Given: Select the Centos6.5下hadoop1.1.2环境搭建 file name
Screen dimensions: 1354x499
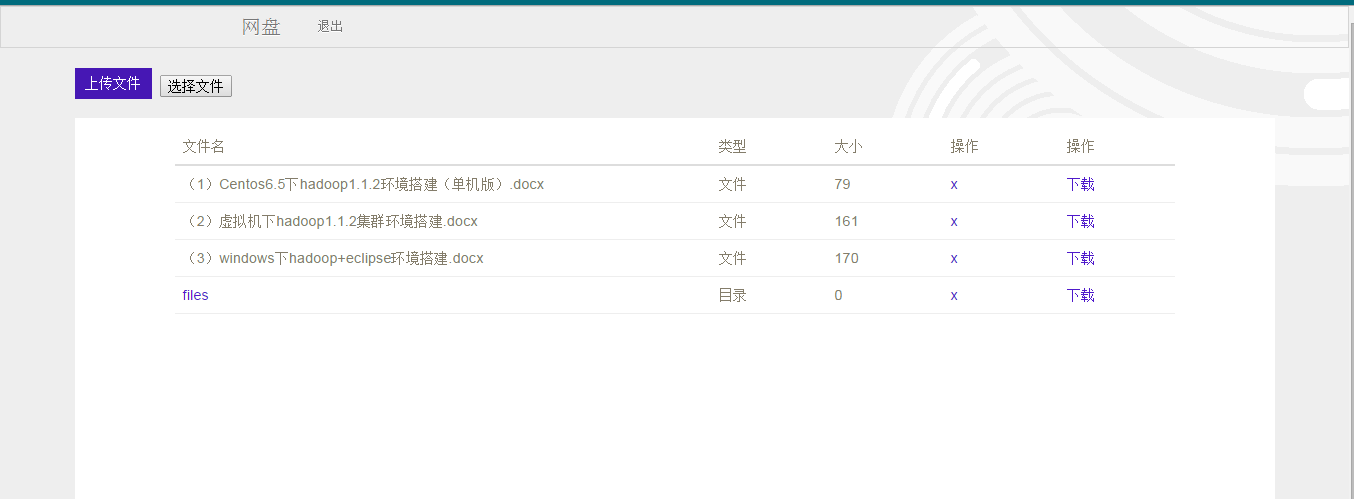Looking at the screenshot, I should pyautogui.click(x=363, y=184).
